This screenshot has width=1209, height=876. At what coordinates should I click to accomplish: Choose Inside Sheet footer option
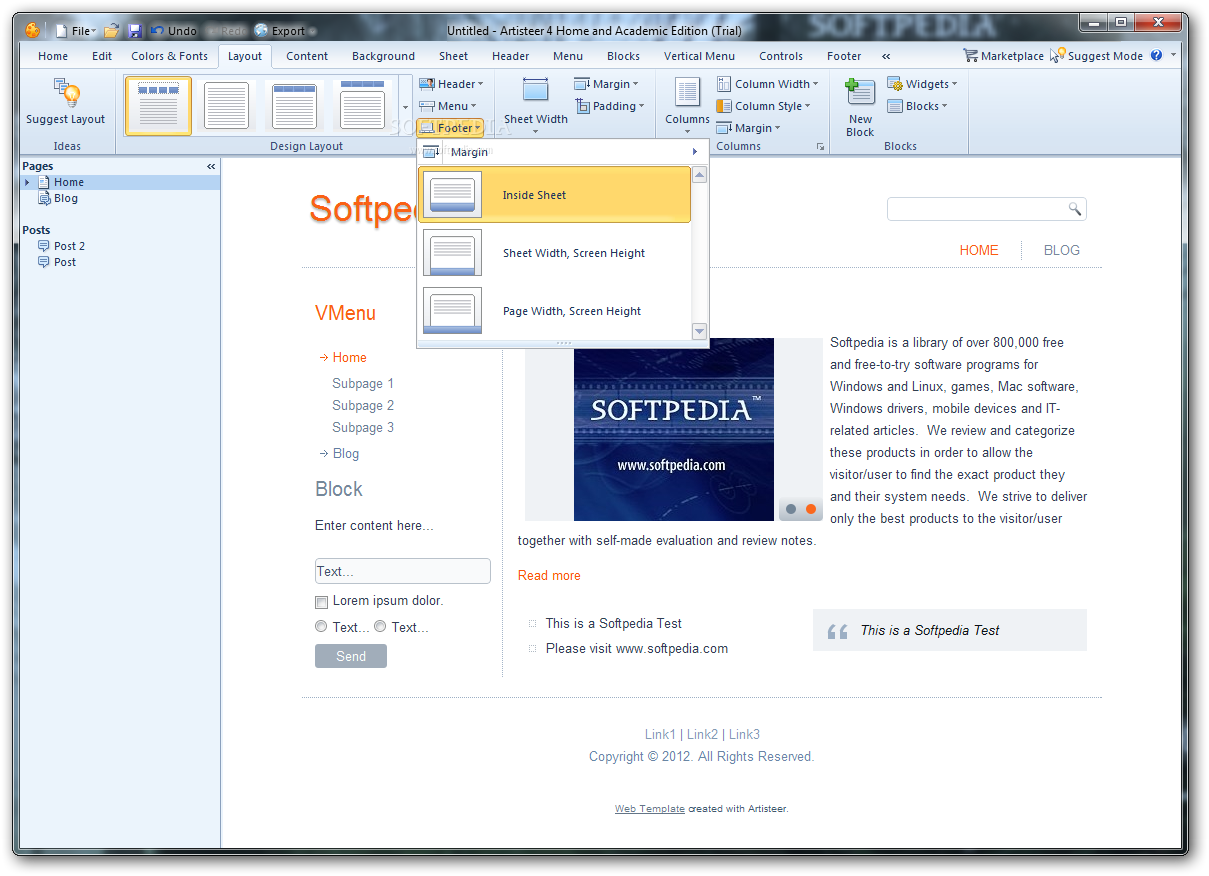555,195
